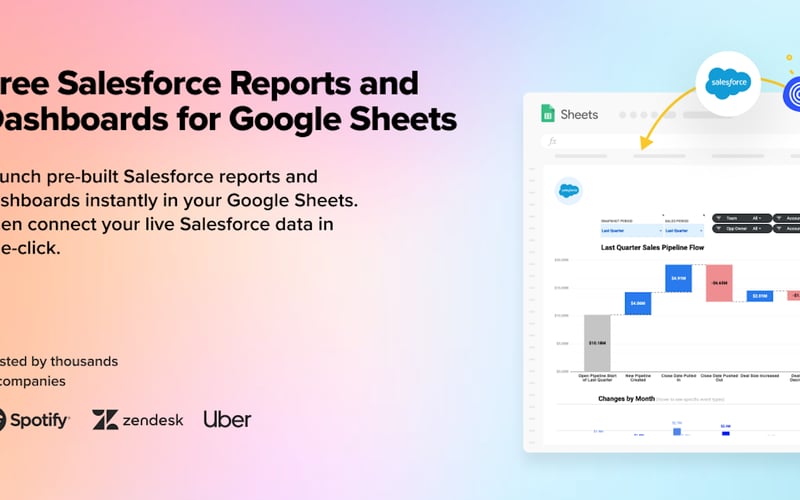Click the Google Sheets green icon

click(x=547, y=113)
